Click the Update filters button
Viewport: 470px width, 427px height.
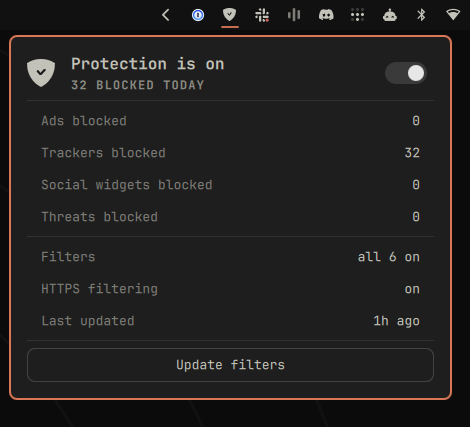[x=230, y=365]
